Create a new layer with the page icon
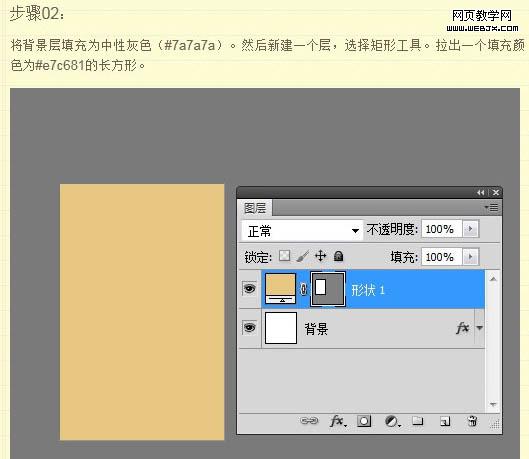This screenshot has height=459, width=529. click(445, 421)
